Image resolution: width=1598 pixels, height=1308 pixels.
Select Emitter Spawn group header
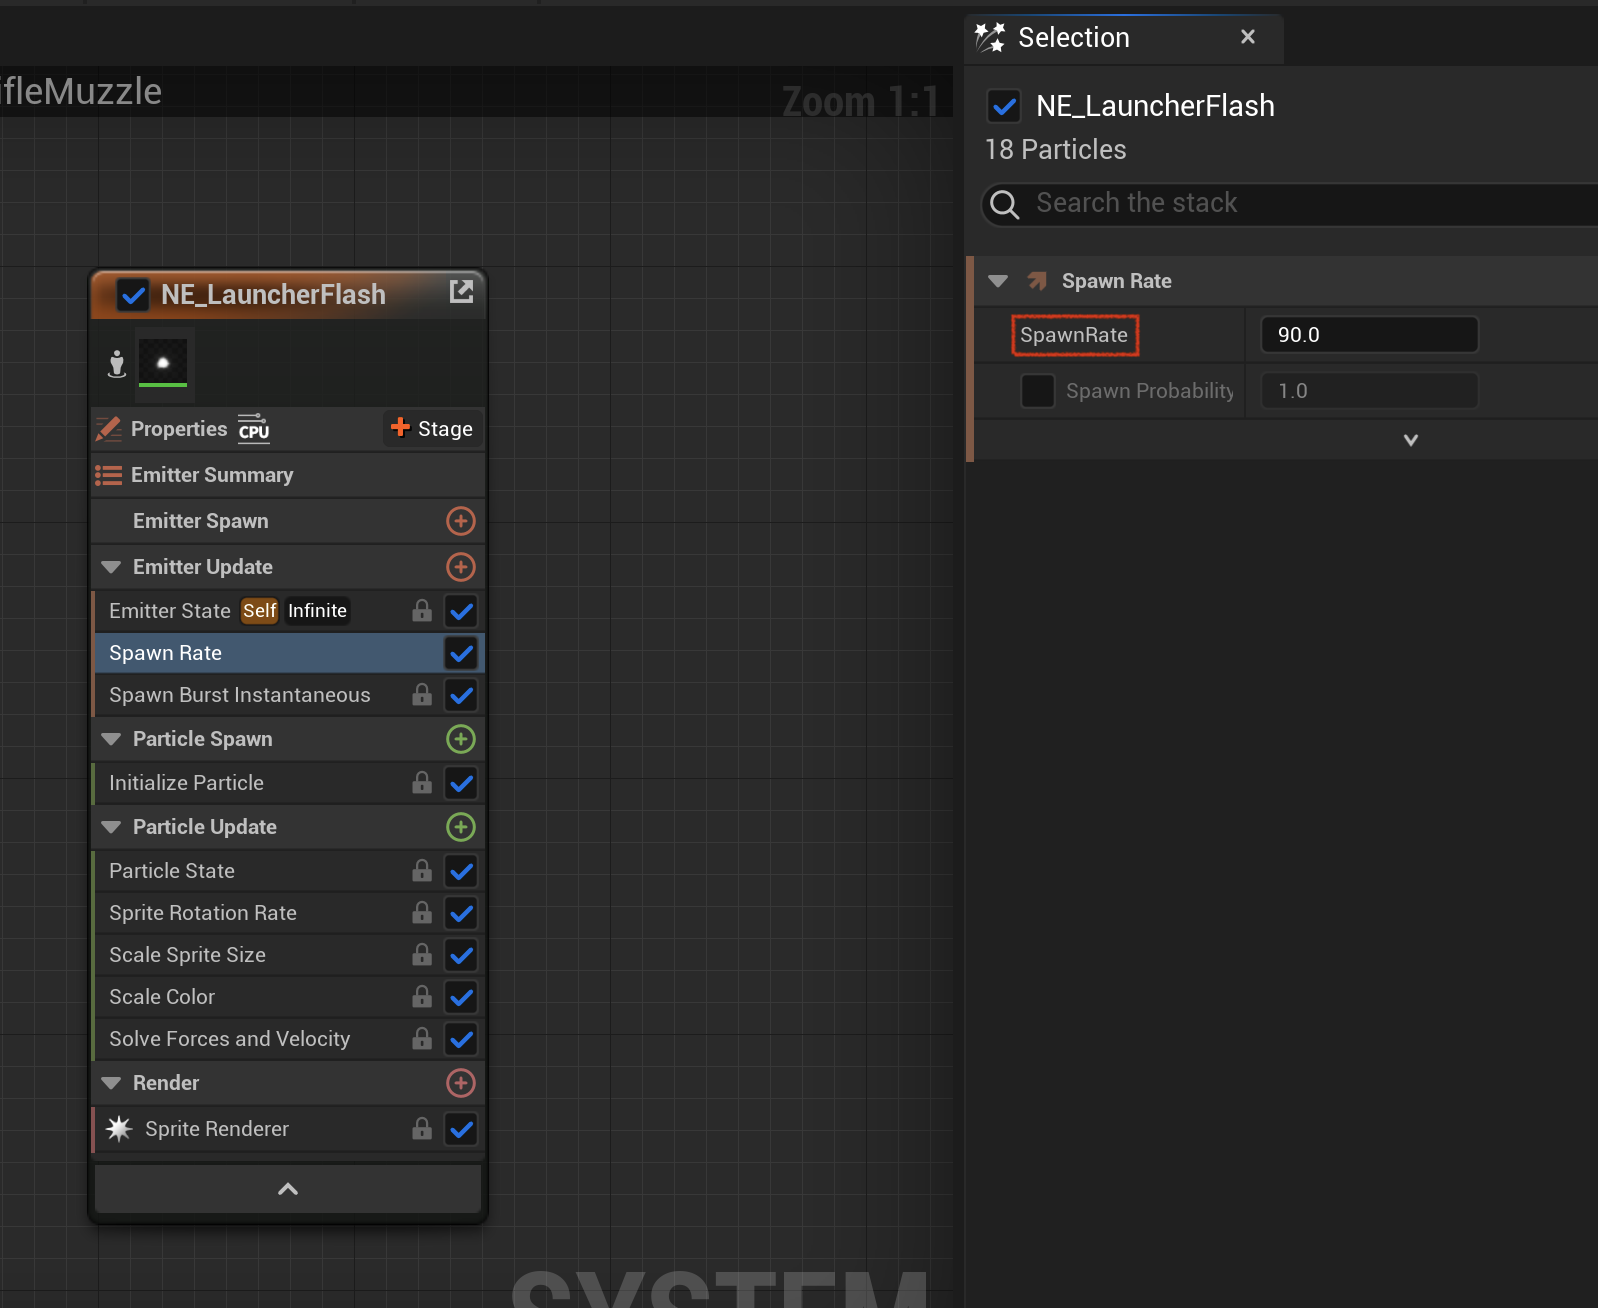point(288,521)
